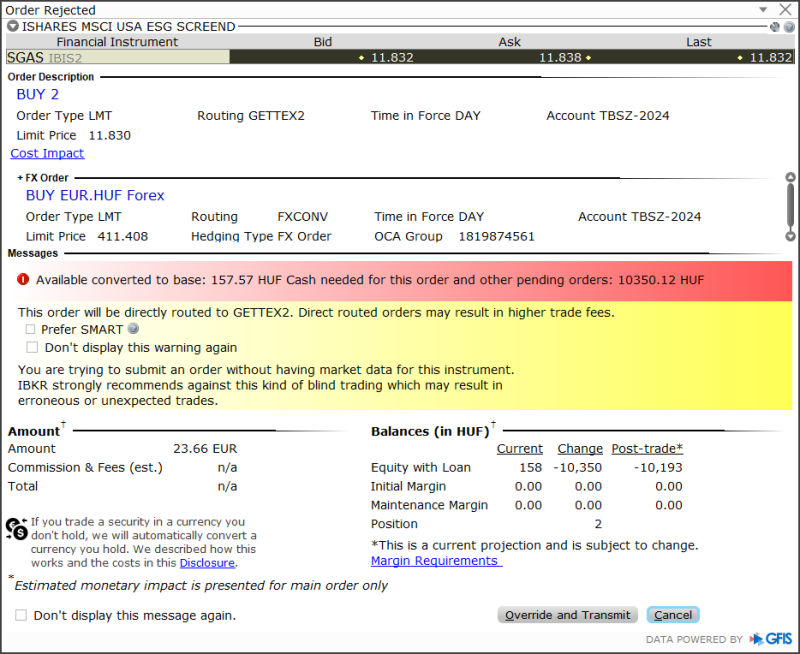This screenshot has height=654, width=800.
Task: Click the red error icon in Messages
Action: coord(23,279)
